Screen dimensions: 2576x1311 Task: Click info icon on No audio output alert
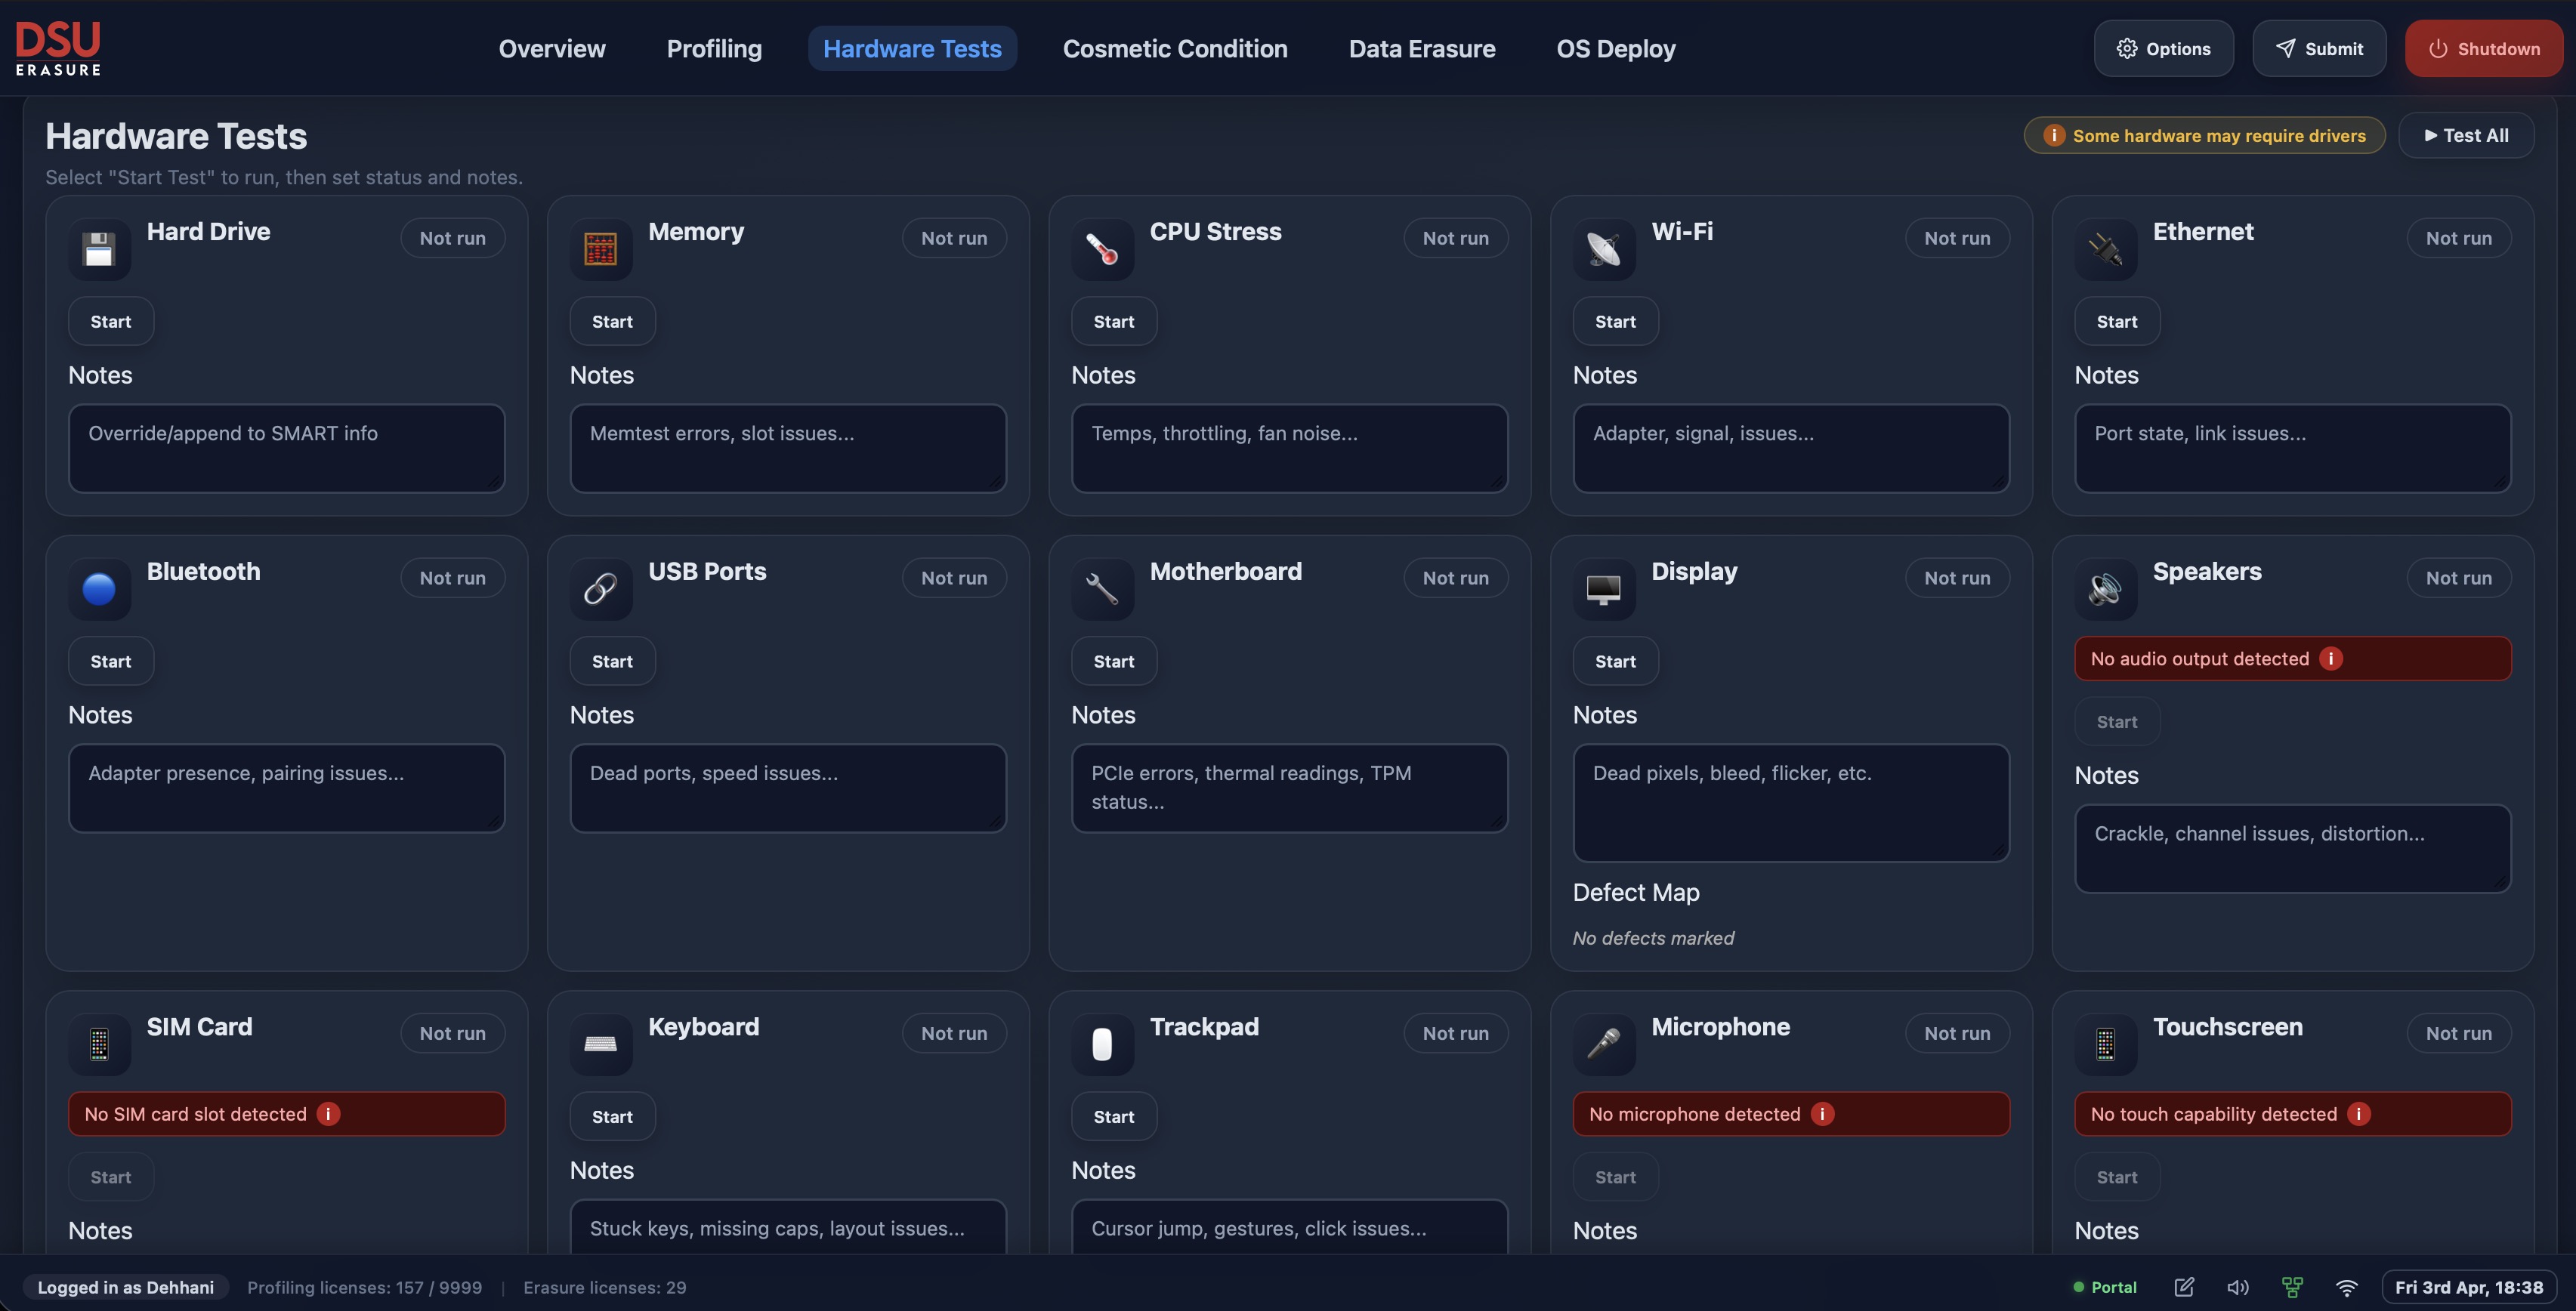tap(2330, 659)
